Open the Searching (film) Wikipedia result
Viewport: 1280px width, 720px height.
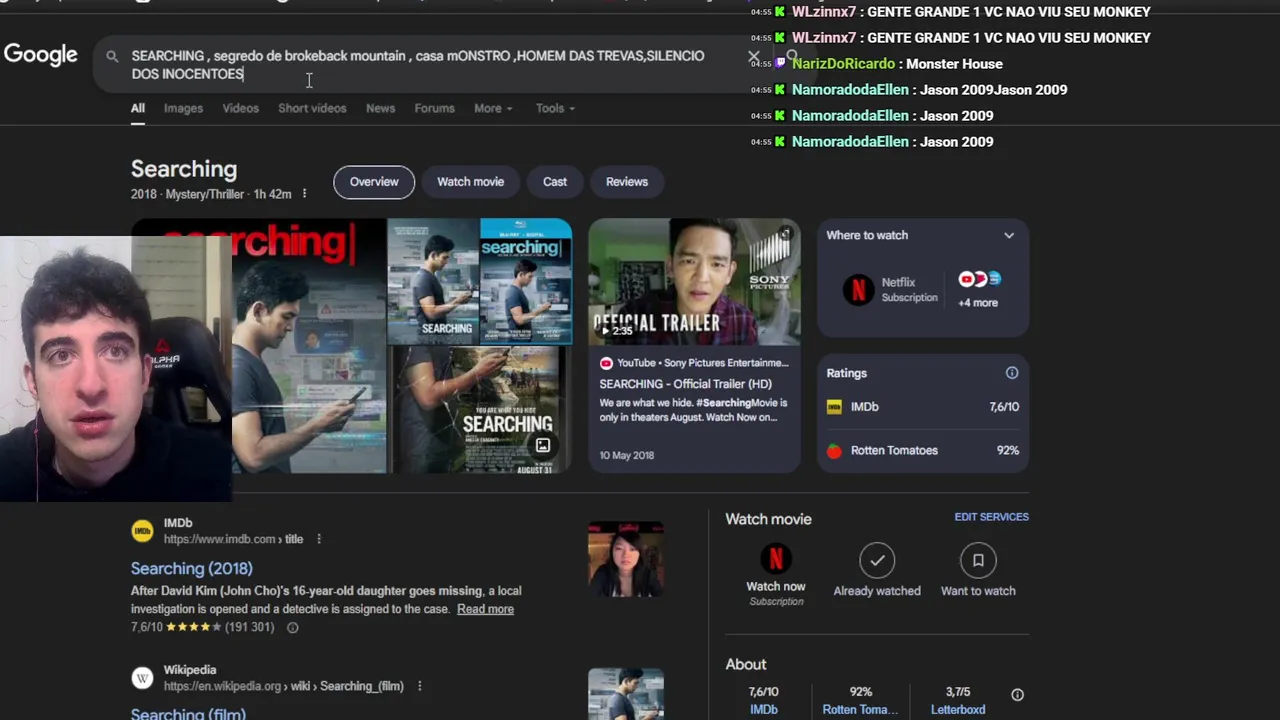pos(188,714)
